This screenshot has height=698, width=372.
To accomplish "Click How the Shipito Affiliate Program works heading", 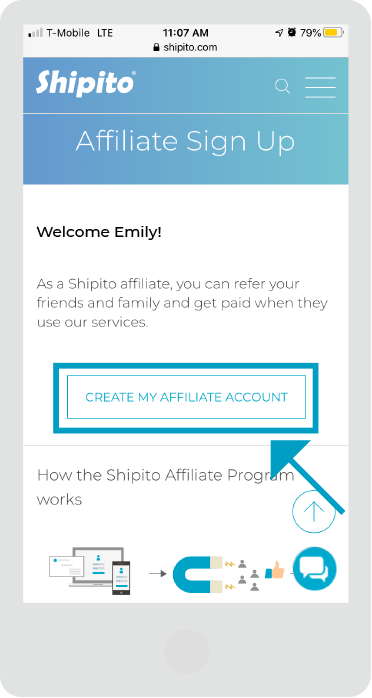I will point(166,487).
